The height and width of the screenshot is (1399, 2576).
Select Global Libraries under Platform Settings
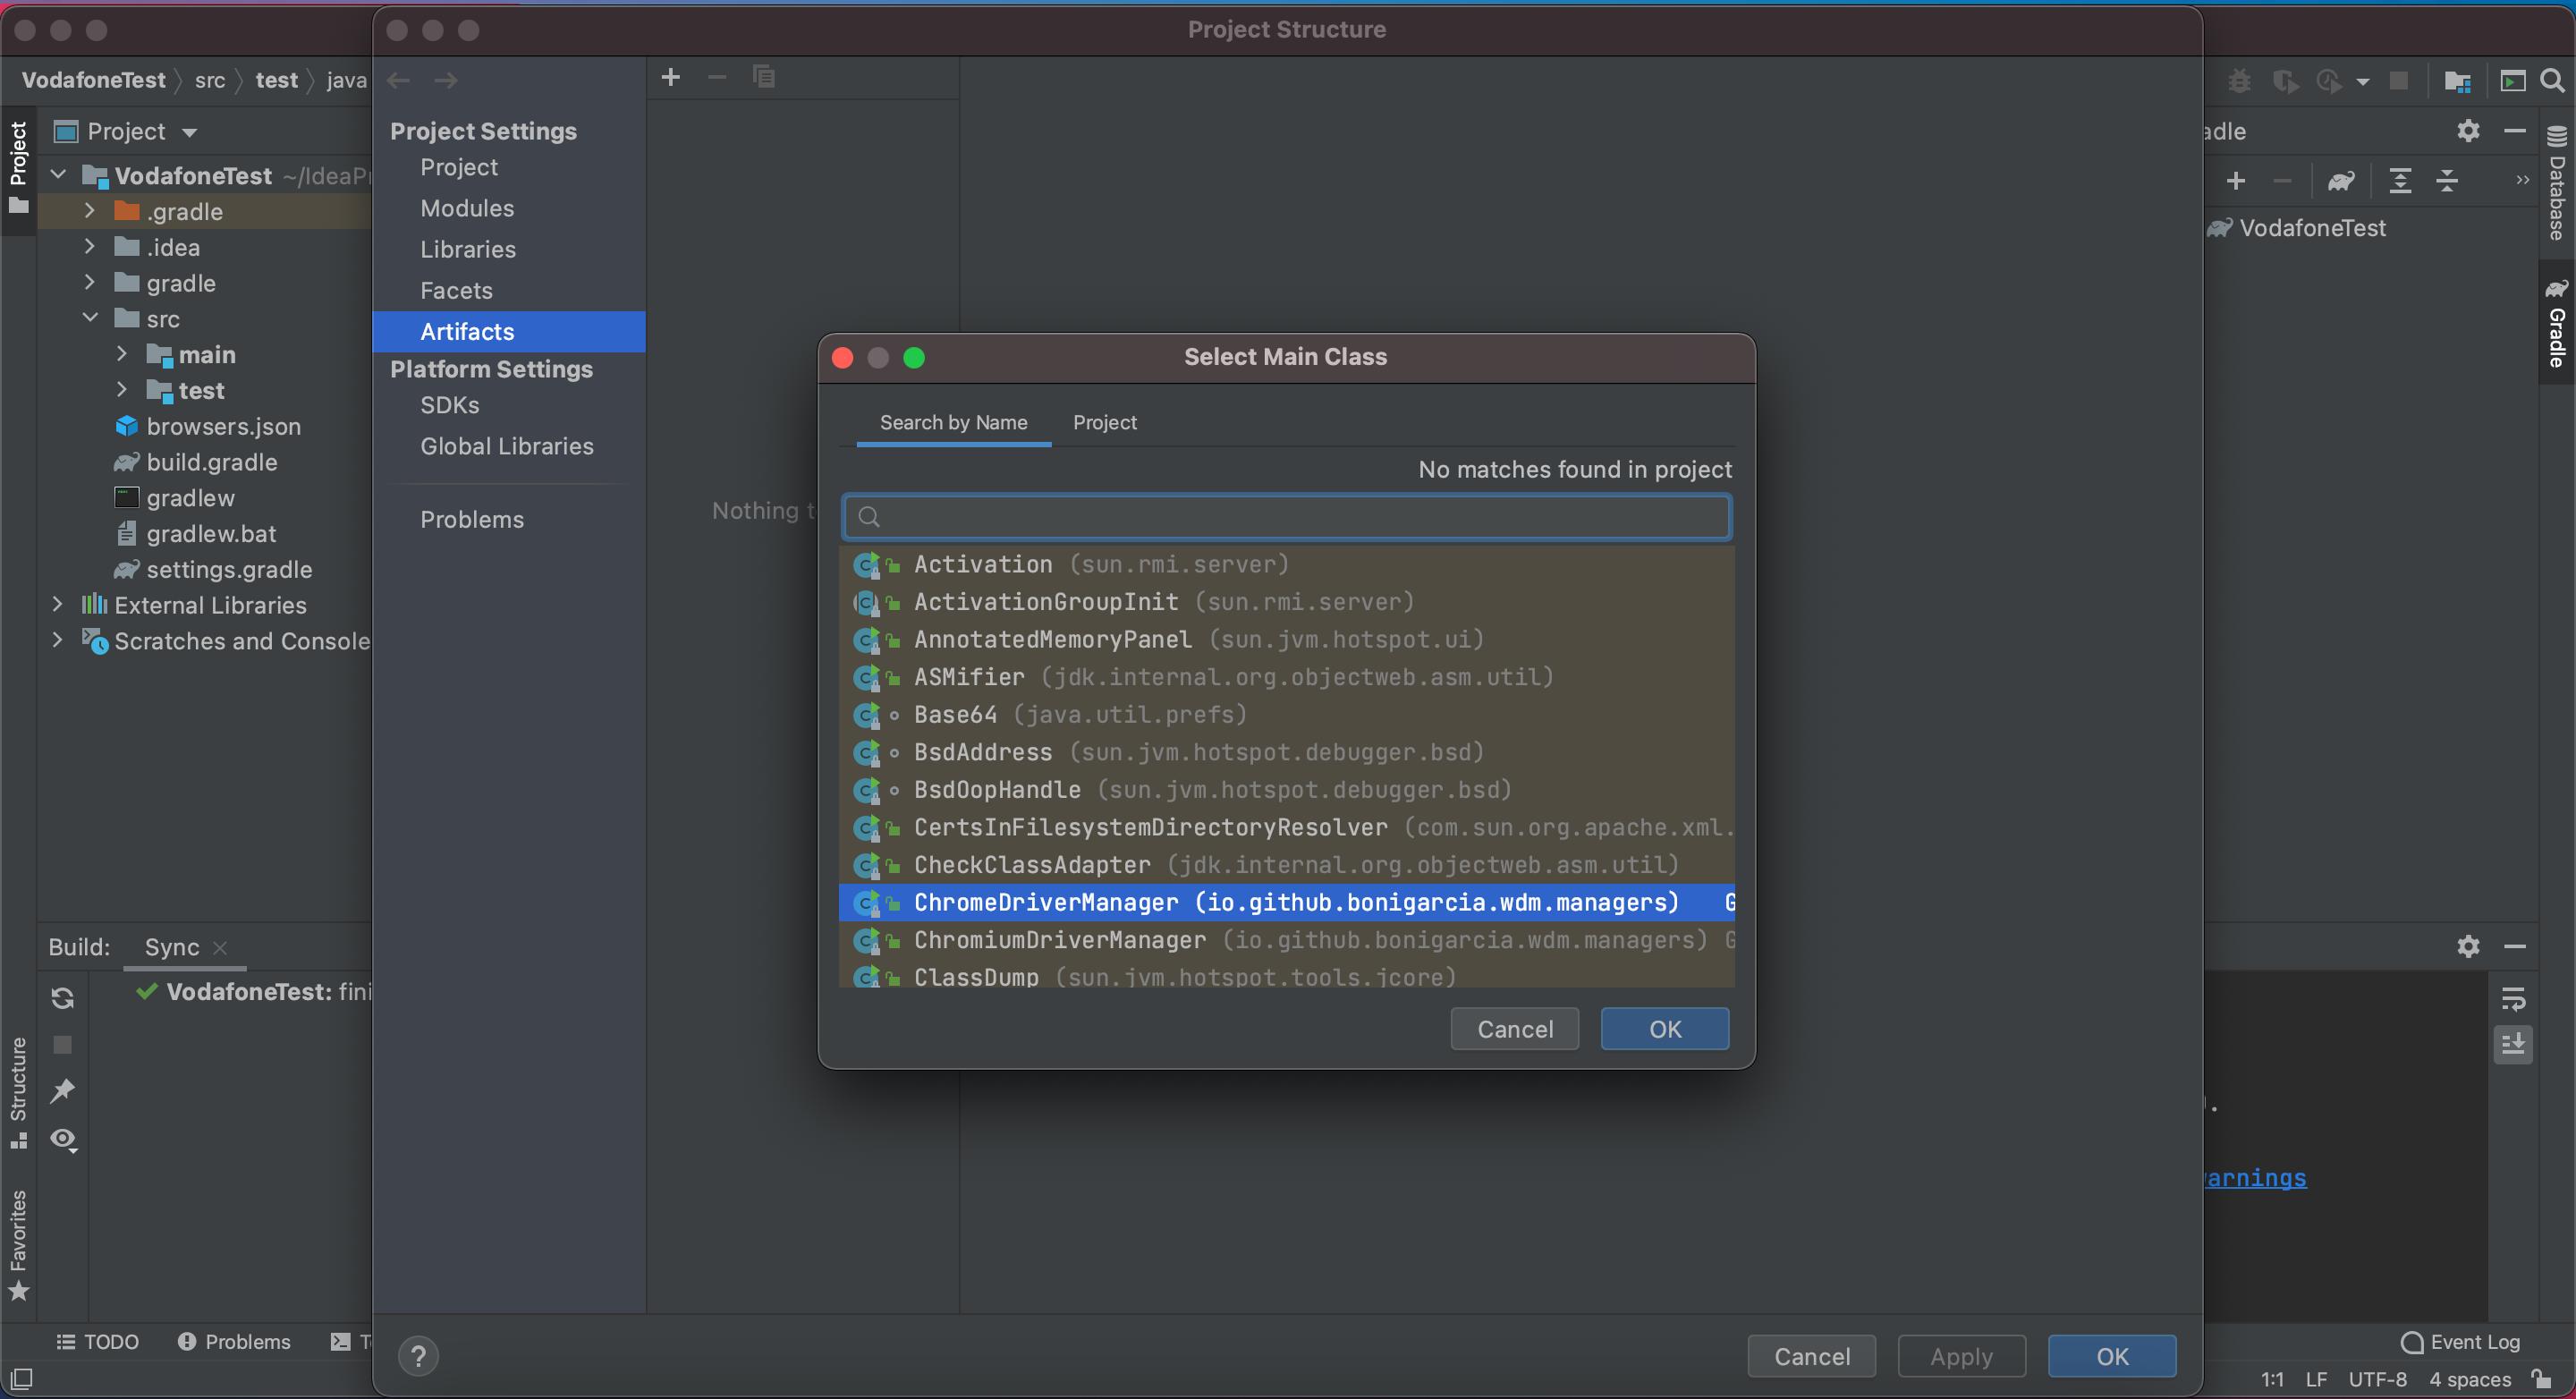[x=506, y=446]
